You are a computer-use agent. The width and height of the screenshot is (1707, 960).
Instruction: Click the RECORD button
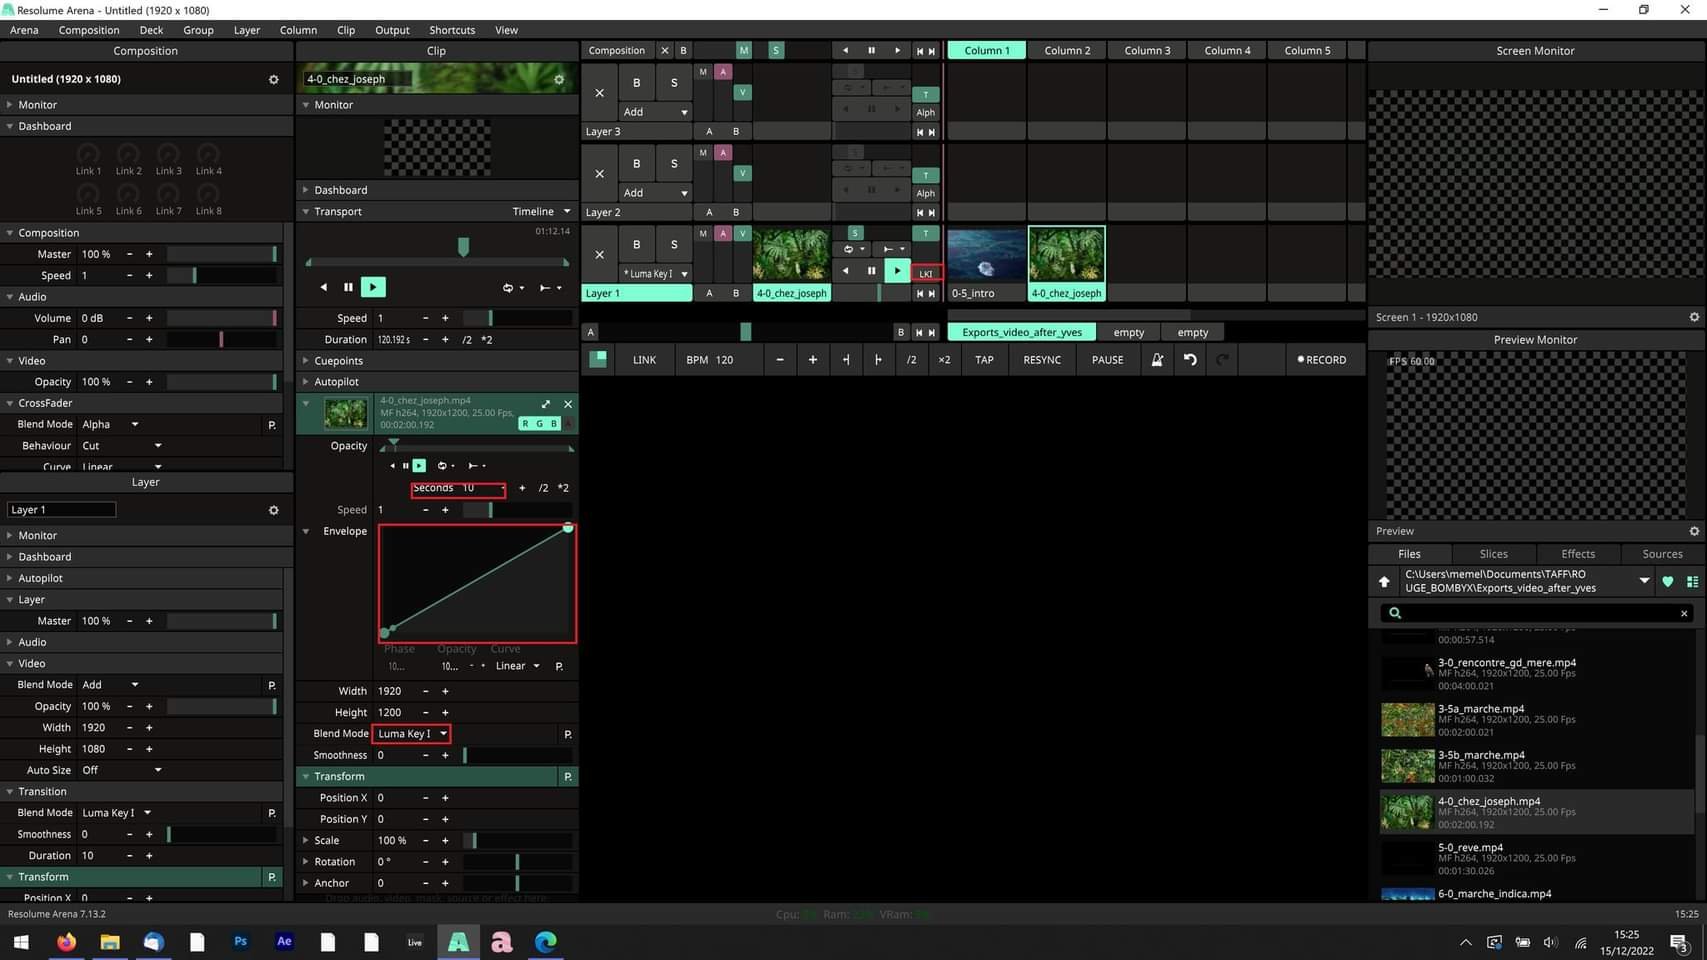[1321, 360]
